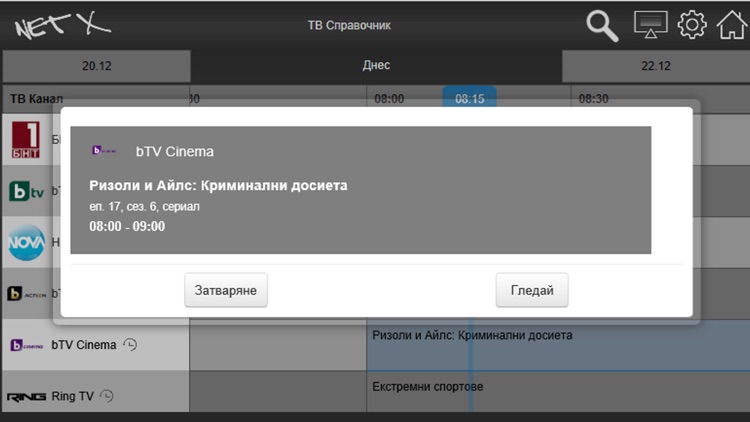The width and height of the screenshot is (750, 422).
Task: Select the bTV channel logo
Action: click(x=26, y=191)
